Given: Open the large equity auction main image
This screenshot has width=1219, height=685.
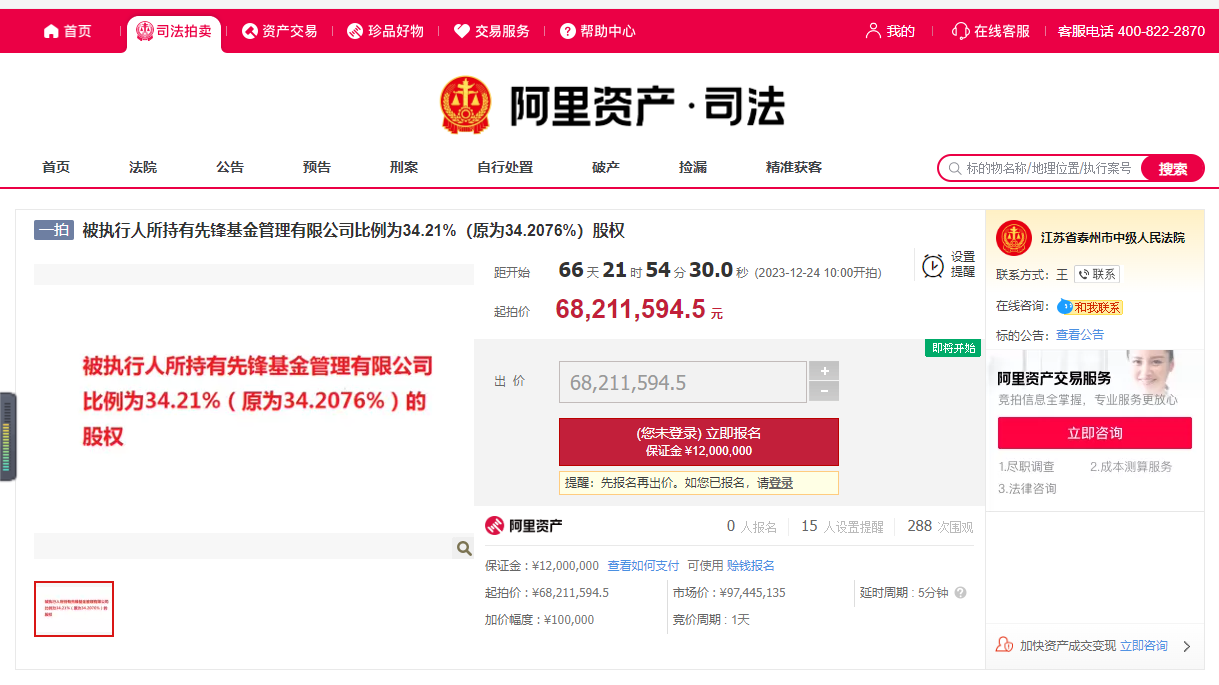Looking at the screenshot, I should (254, 409).
